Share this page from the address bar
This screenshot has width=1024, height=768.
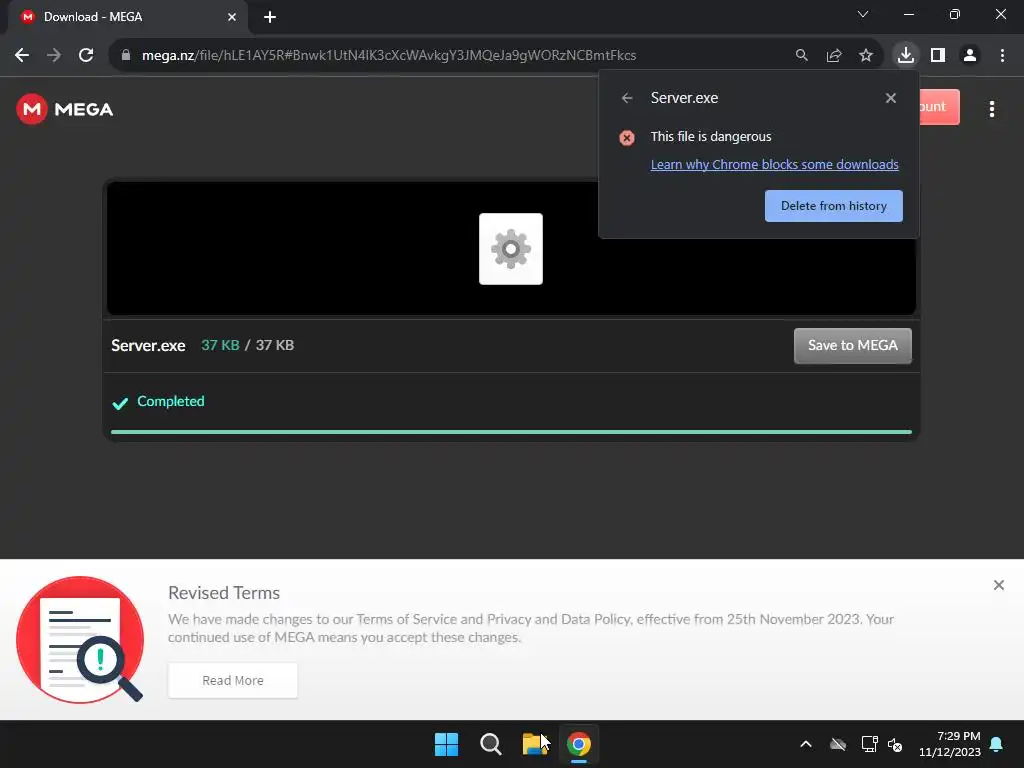pyautogui.click(x=834, y=56)
